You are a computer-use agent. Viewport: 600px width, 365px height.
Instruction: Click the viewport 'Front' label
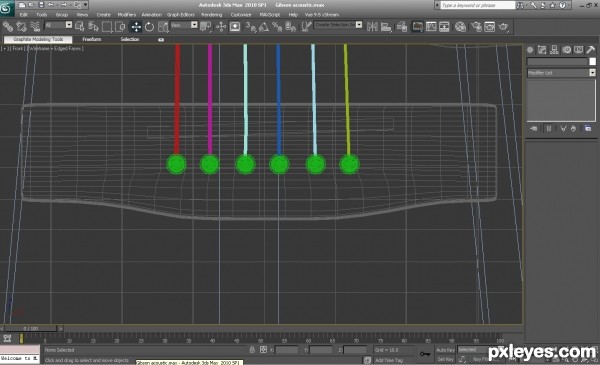[x=17, y=49]
